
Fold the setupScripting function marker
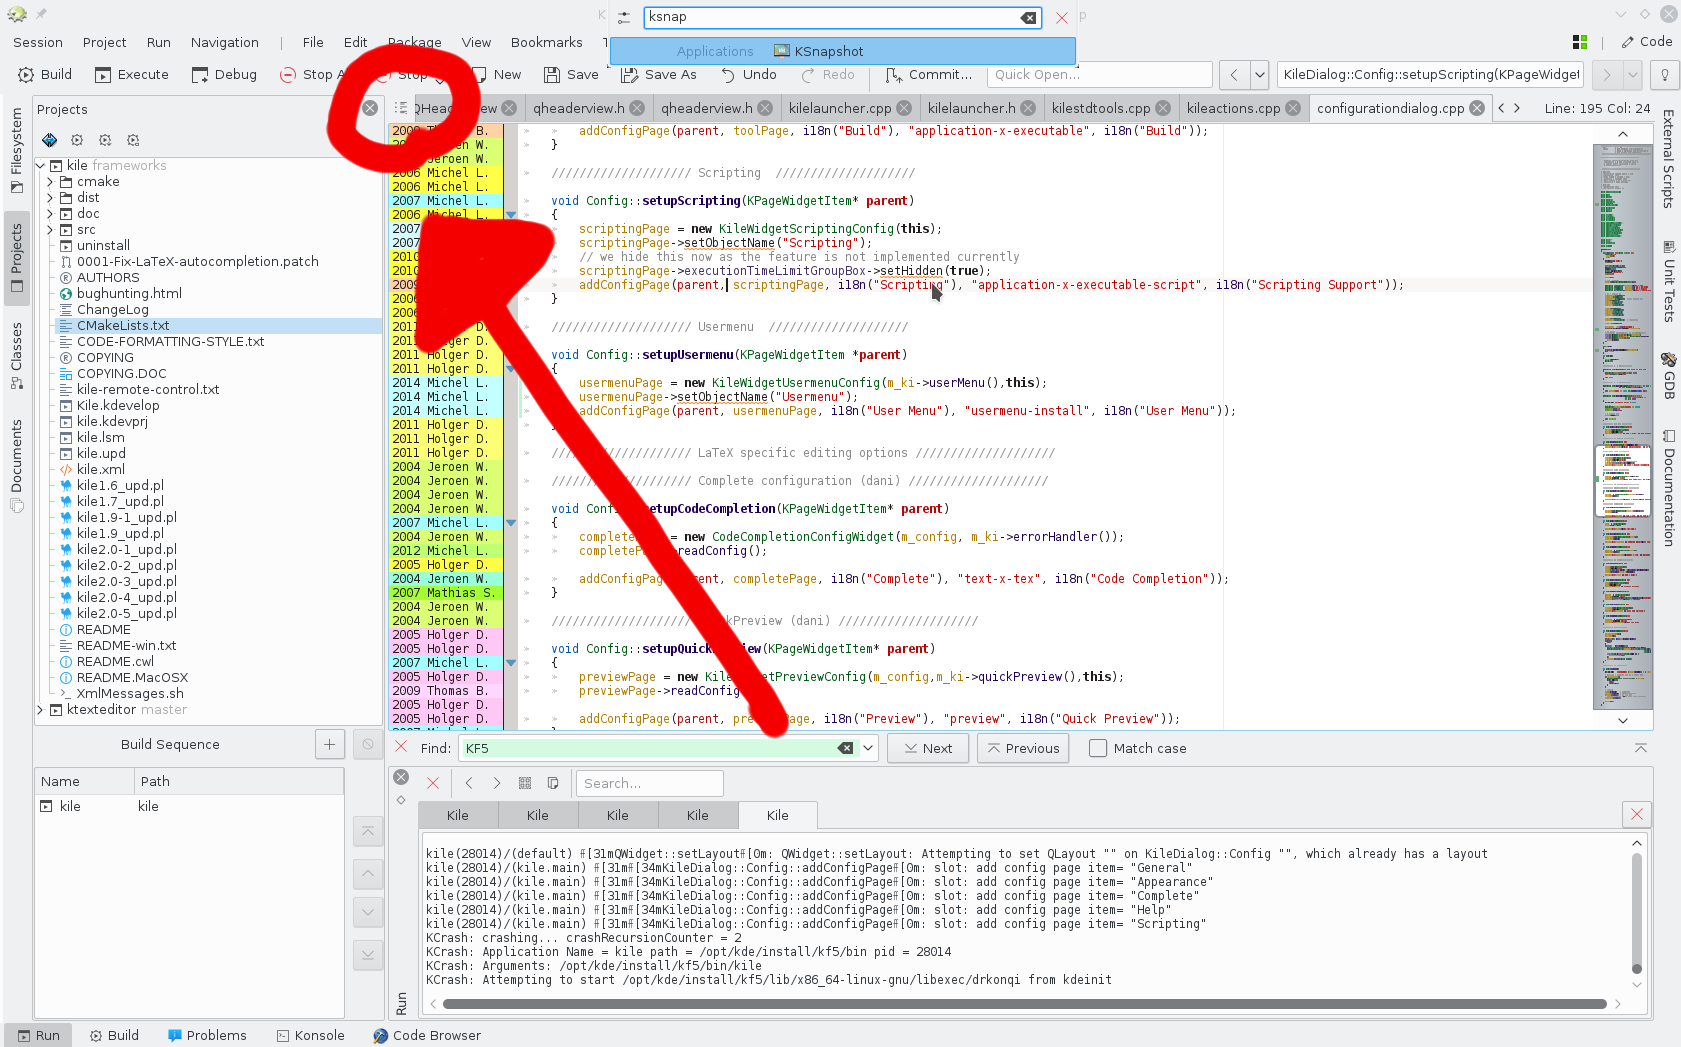pyautogui.click(x=511, y=215)
